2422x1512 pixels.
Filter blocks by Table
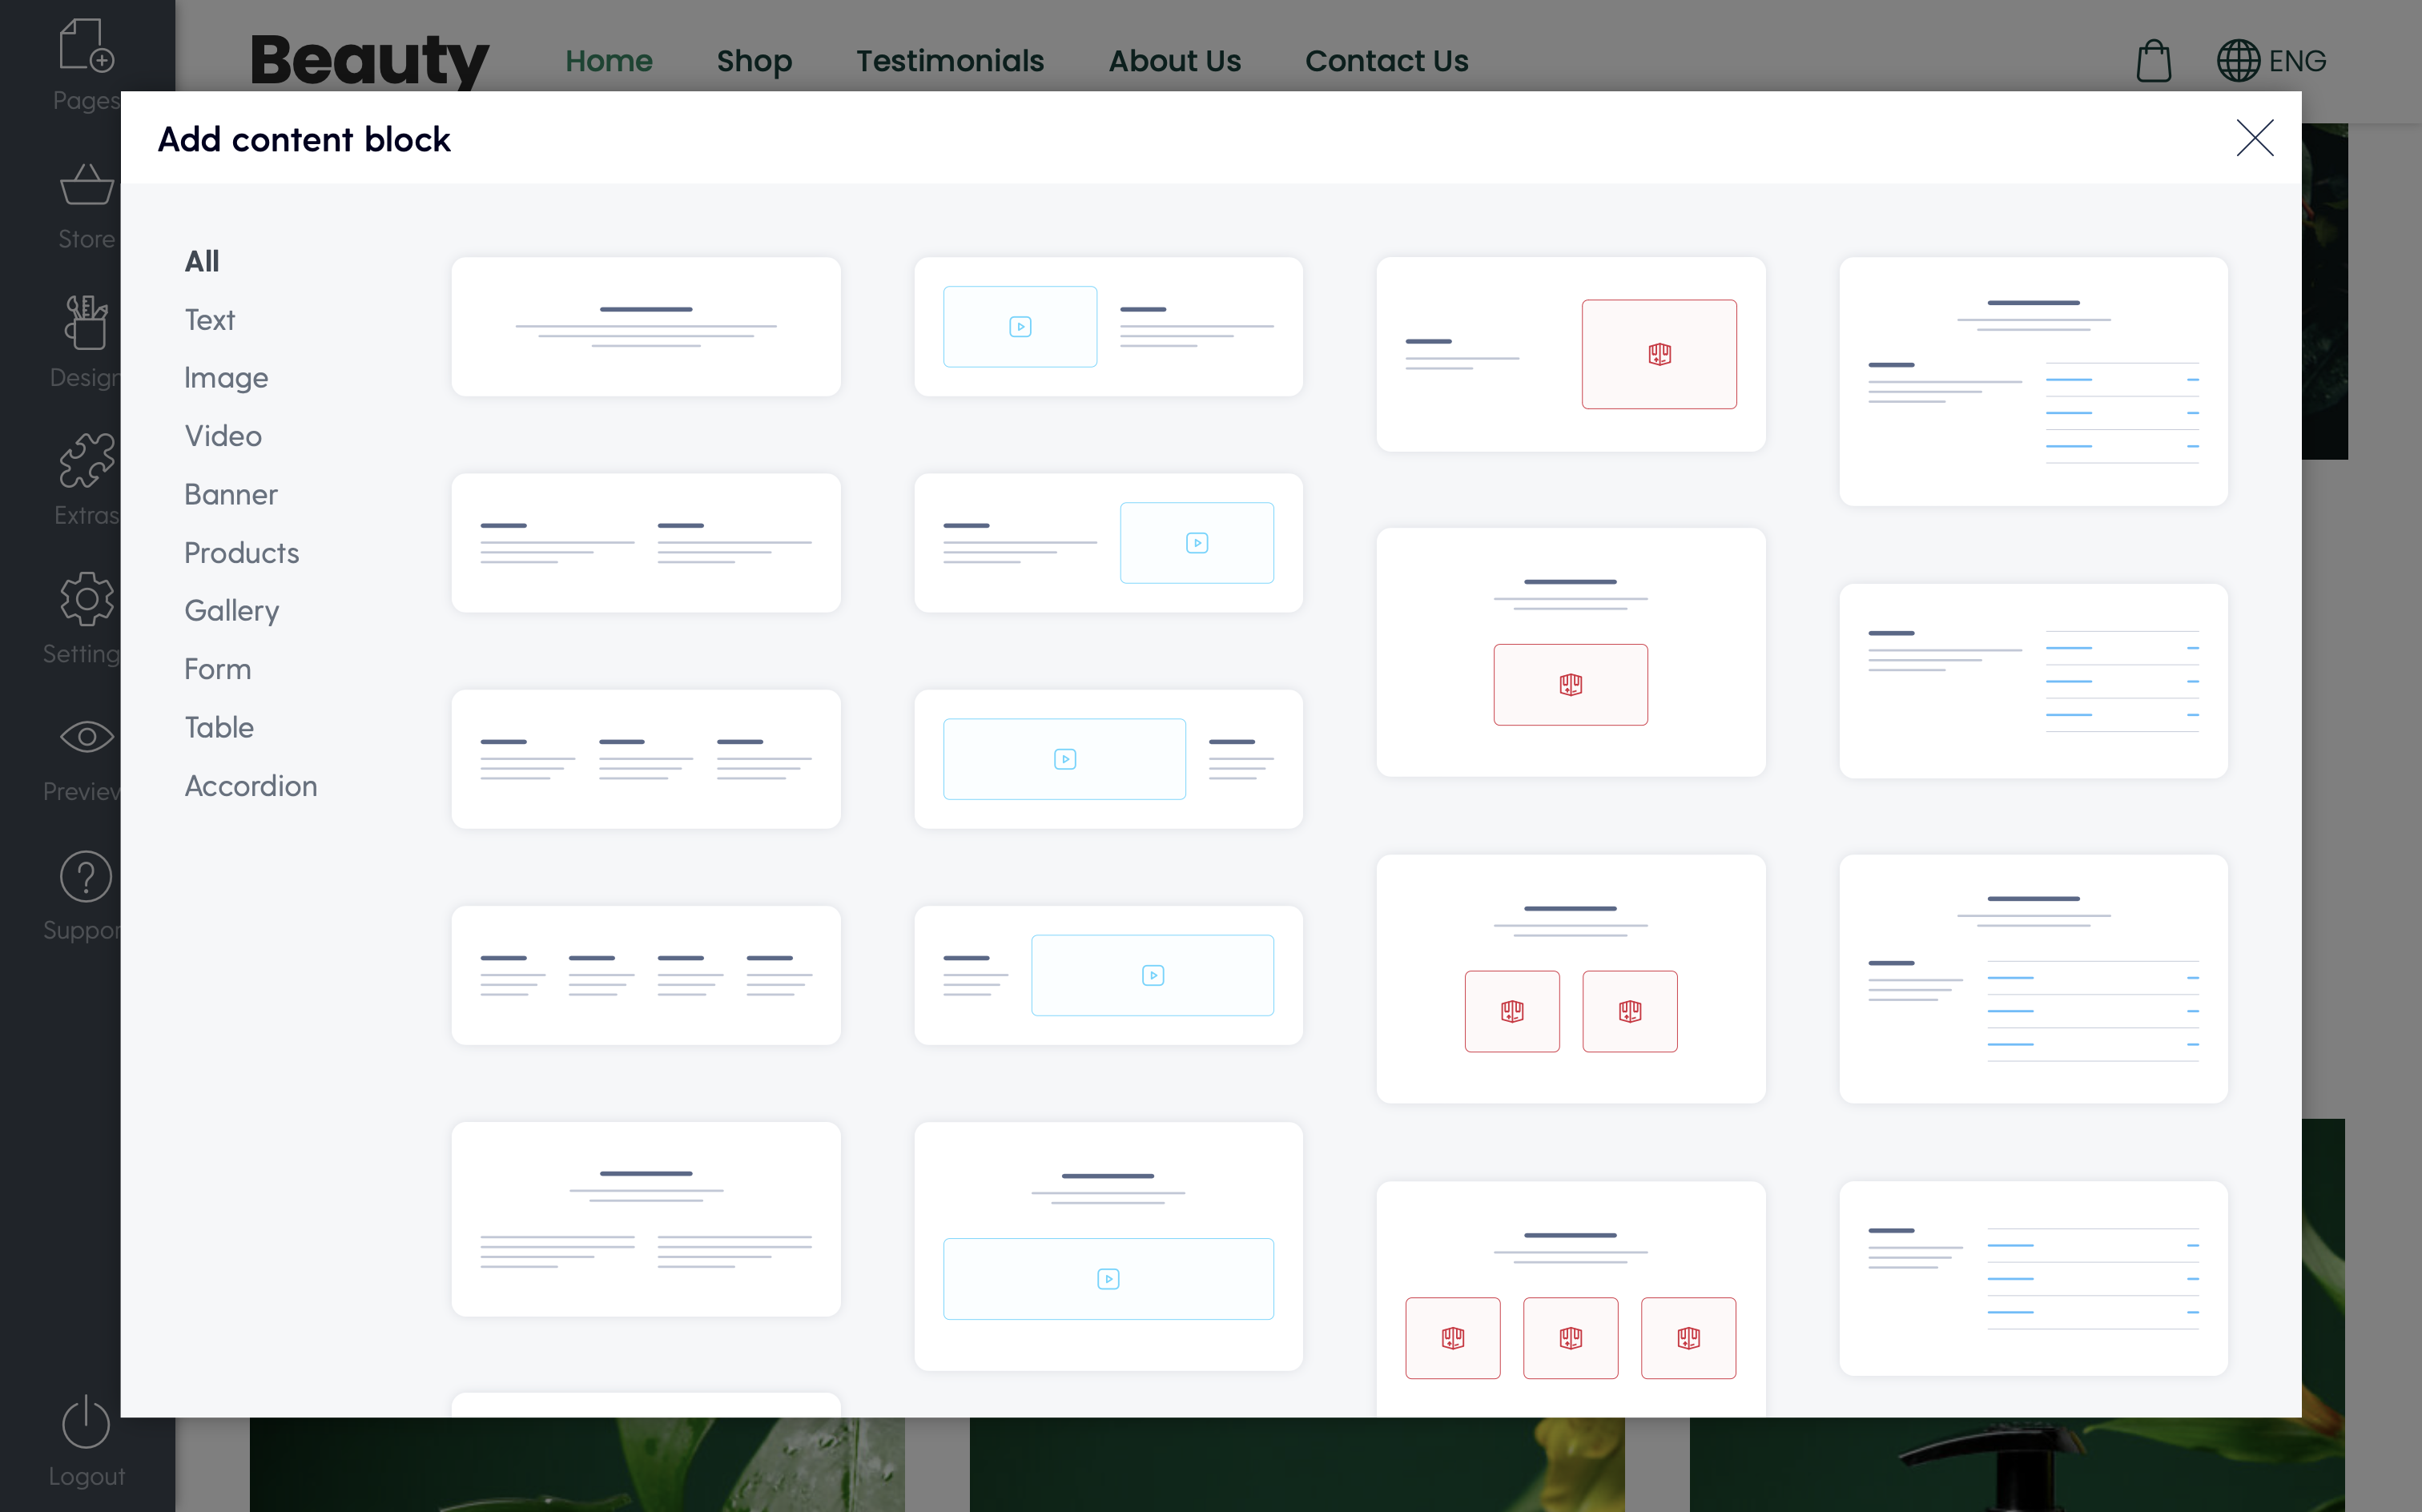tap(219, 727)
